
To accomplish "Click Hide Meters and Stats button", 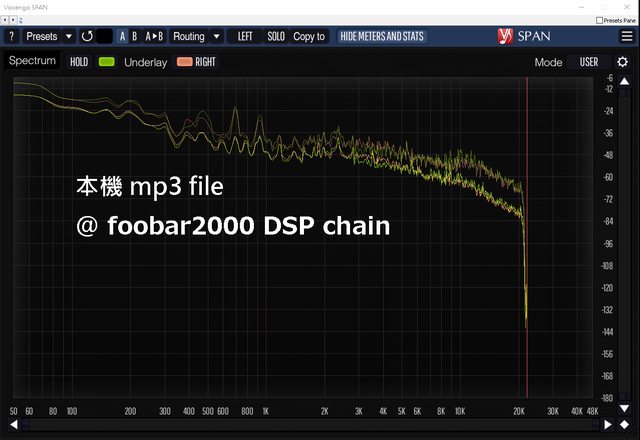I will (x=382, y=36).
